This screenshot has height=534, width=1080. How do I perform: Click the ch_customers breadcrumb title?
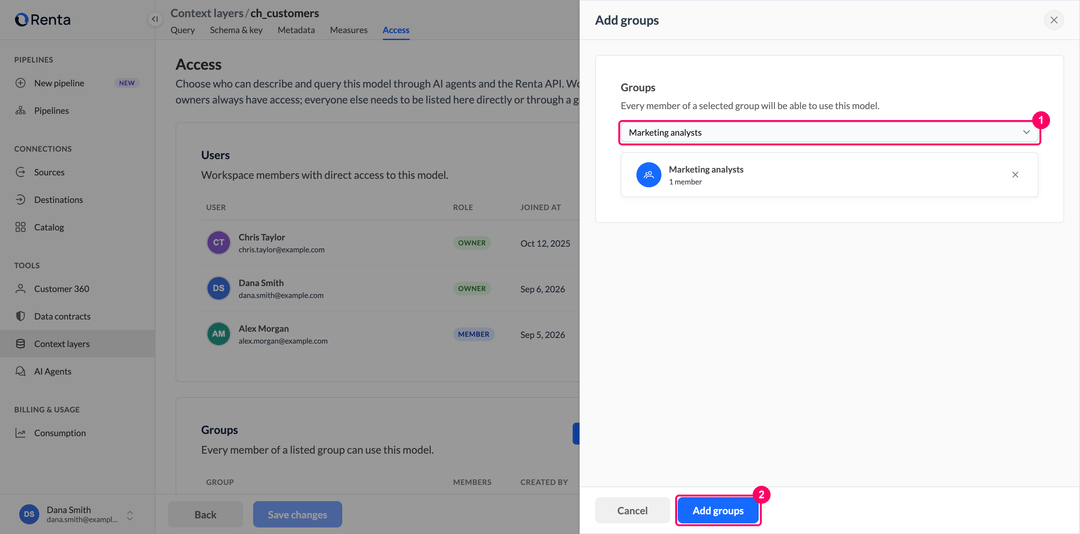(284, 13)
